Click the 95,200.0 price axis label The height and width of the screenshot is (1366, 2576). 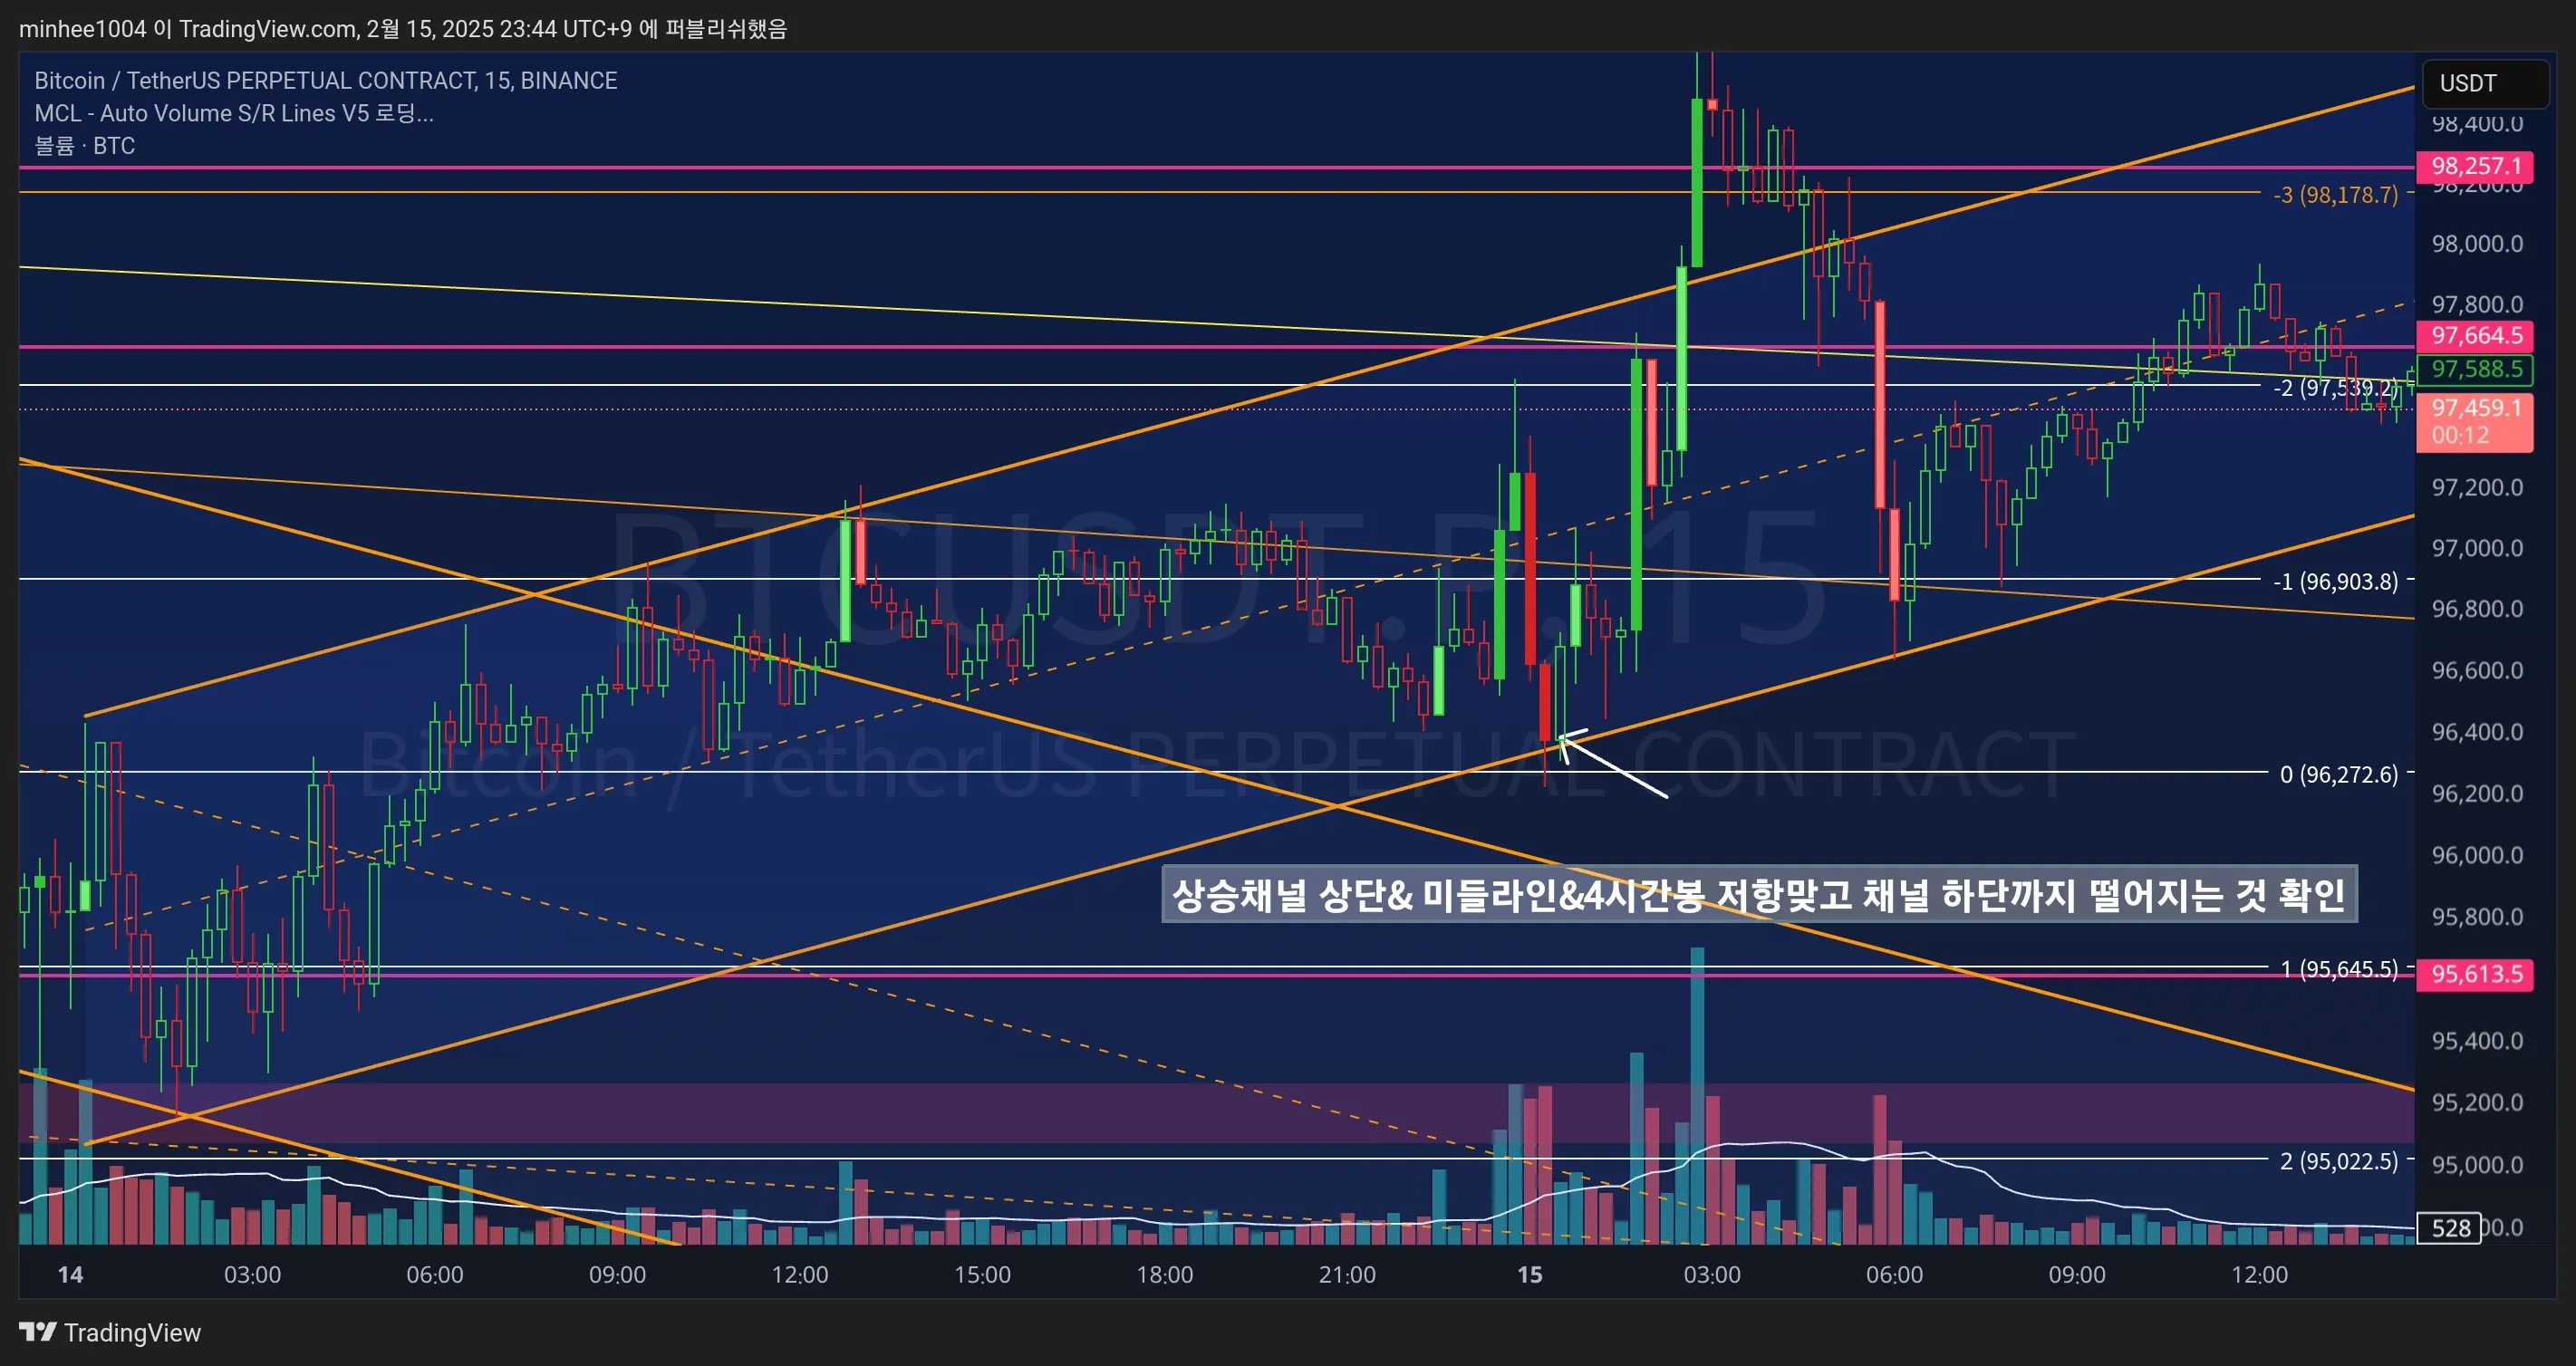click(2478, 1102)
